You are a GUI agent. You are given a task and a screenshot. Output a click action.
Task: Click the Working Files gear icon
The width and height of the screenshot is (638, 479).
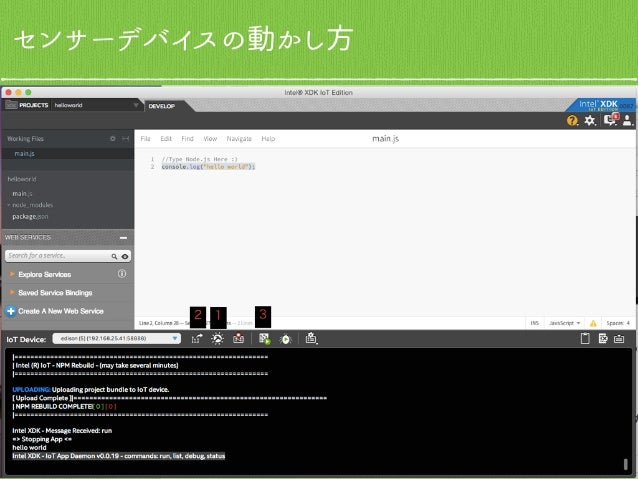[113, 139]
